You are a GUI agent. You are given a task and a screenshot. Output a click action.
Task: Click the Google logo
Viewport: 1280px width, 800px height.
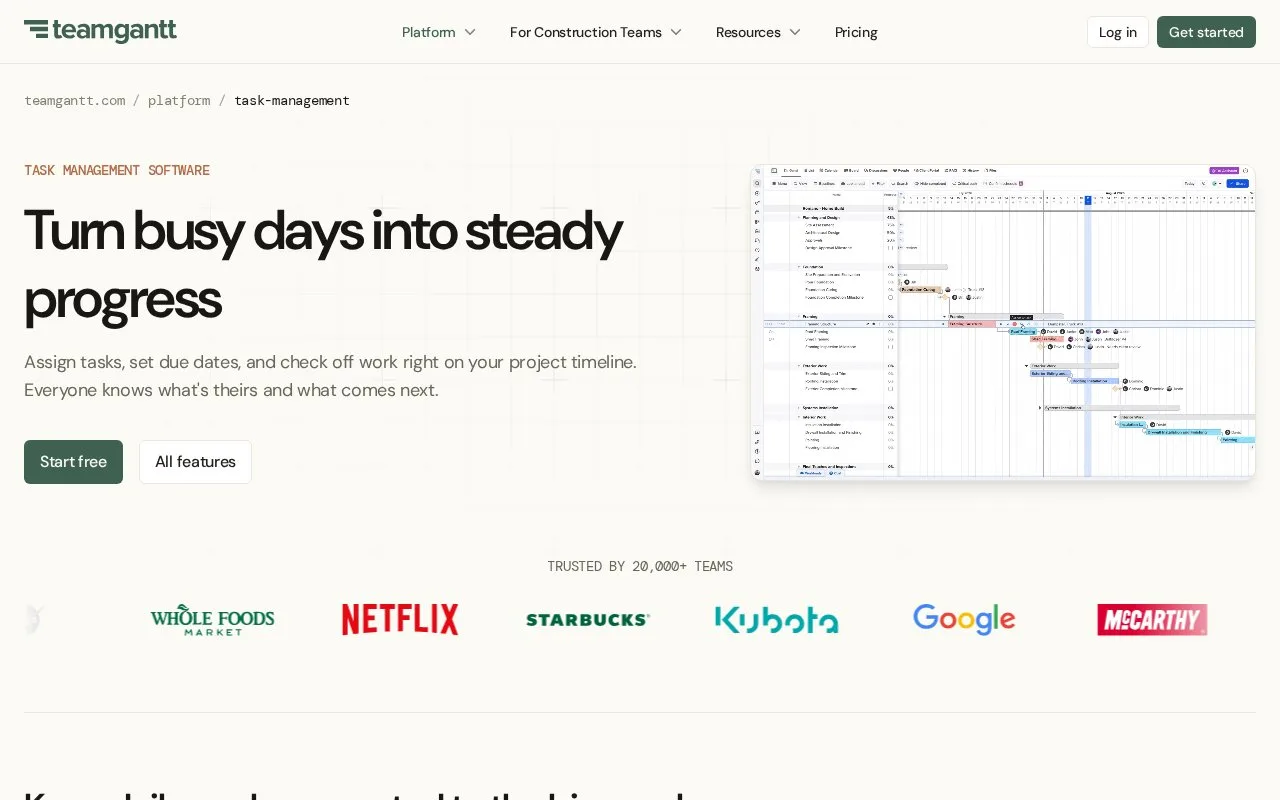964,620
